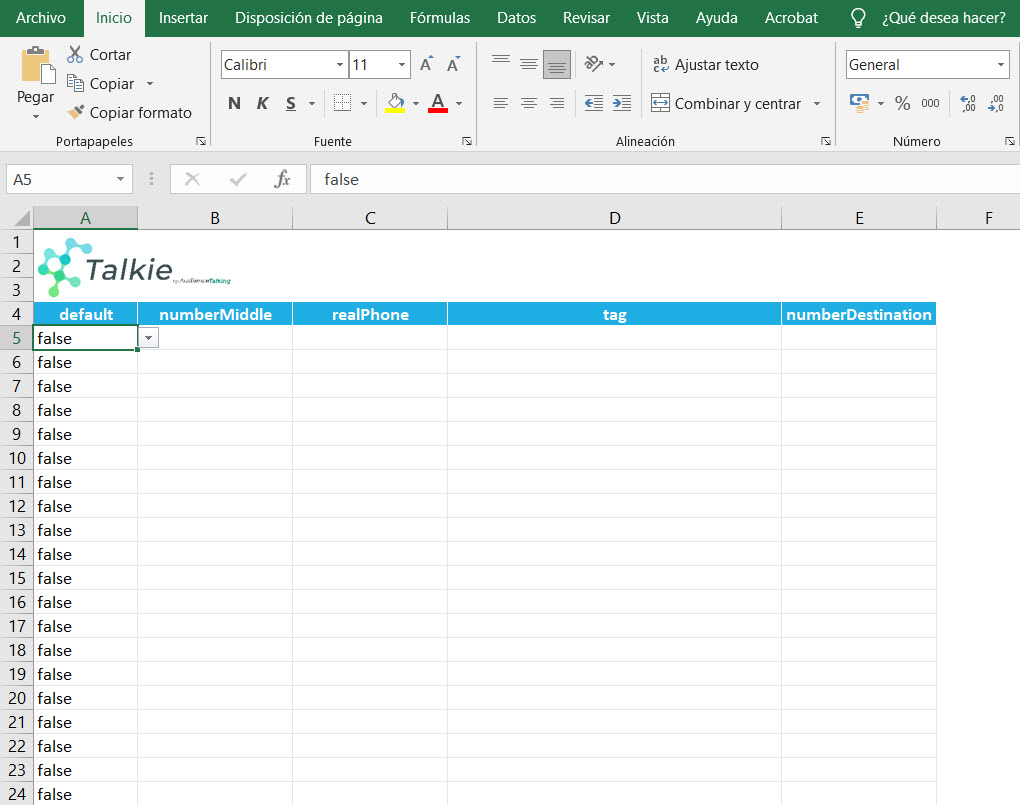Click the Pegar paste icon
Viewport: 1020px width, 805px height.
click(x=38, y=66)
